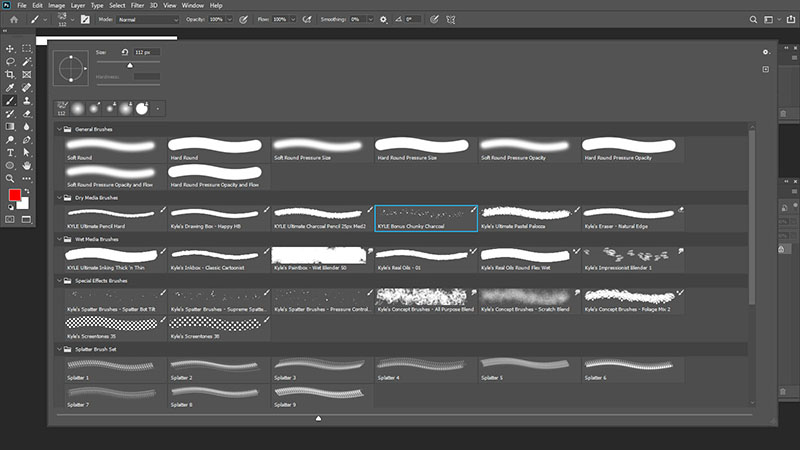Open the Layer menu
The width and height of the screenshot is (800, 450).
pyautogui.click(x=78, y=5)
